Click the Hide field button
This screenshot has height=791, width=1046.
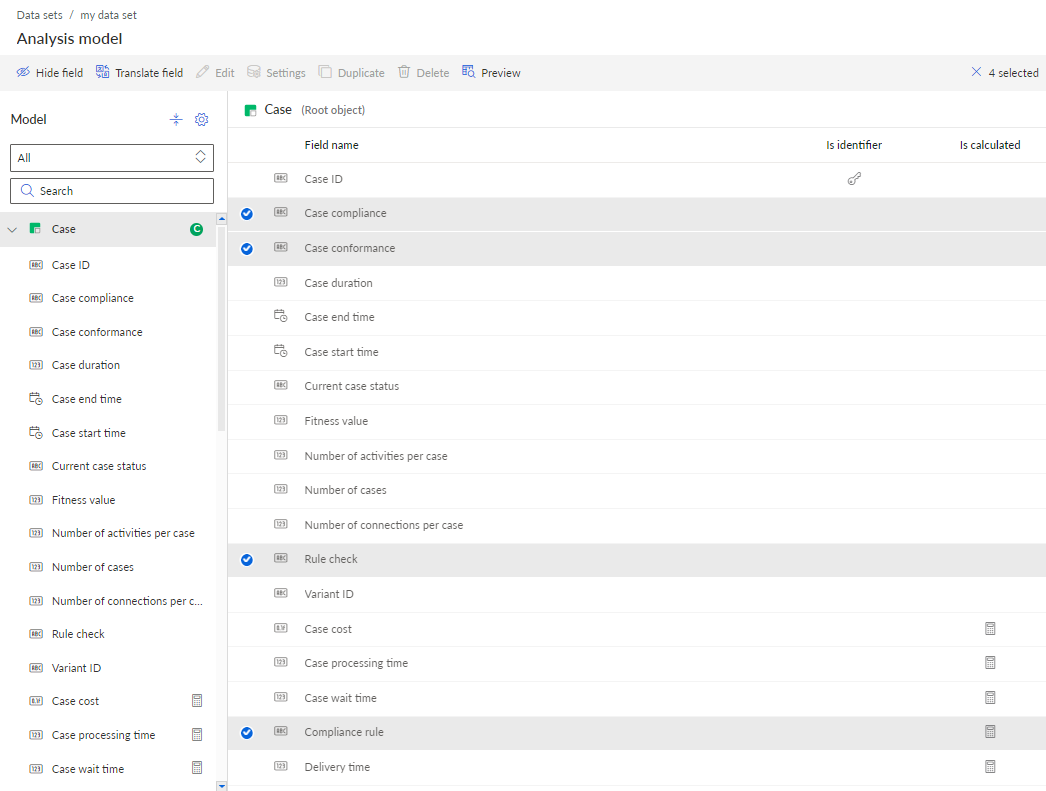click(x=50, y=73)
